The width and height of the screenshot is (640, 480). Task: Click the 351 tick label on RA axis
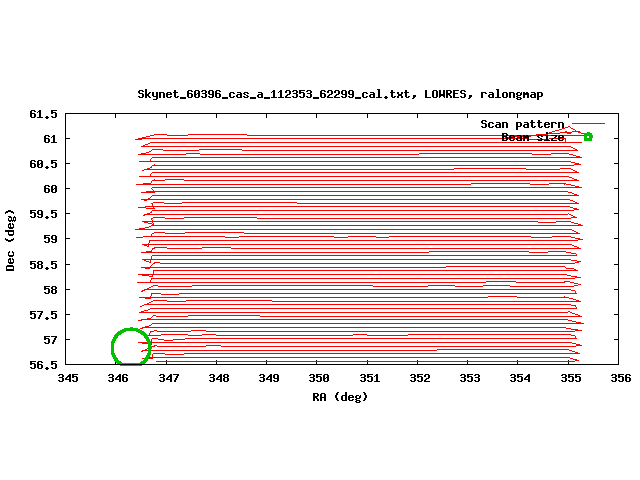[x=370, y=378]
